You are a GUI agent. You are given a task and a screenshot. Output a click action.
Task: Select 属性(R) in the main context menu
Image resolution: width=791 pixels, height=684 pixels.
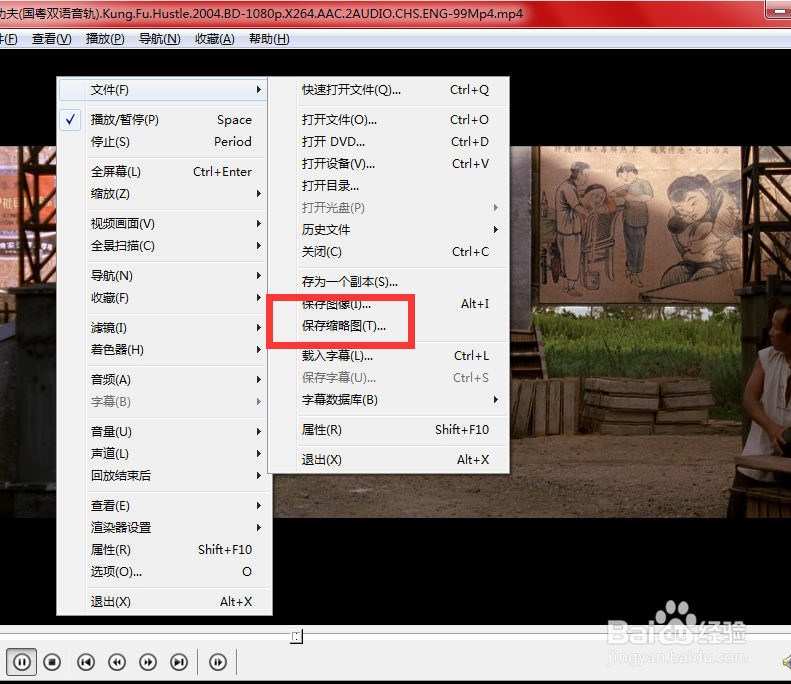(x=163, y=550)
